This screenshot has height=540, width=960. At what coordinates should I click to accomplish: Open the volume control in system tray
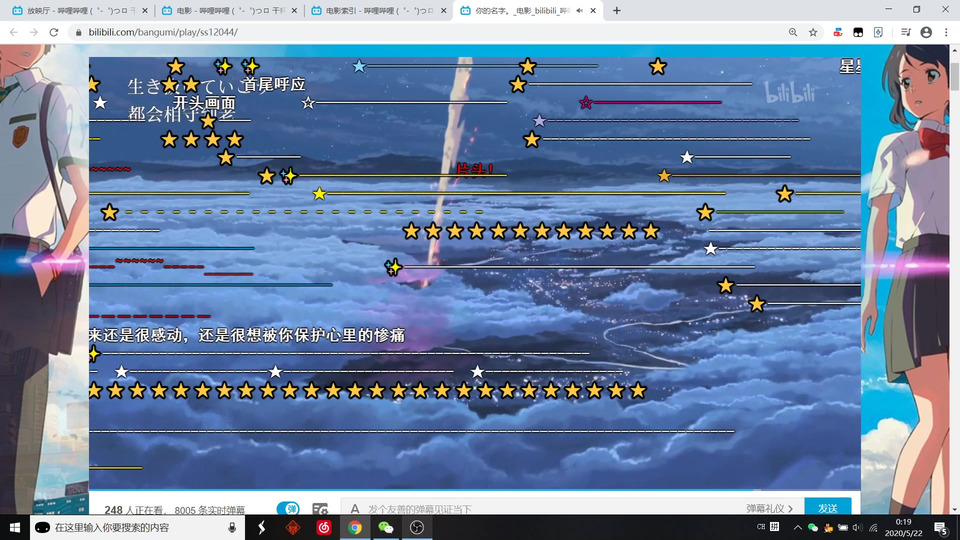coord(858,527)
